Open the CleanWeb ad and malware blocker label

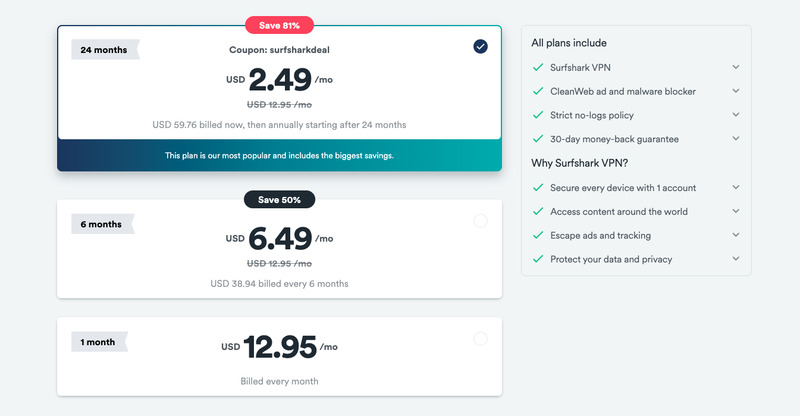(x=623, y=91)
